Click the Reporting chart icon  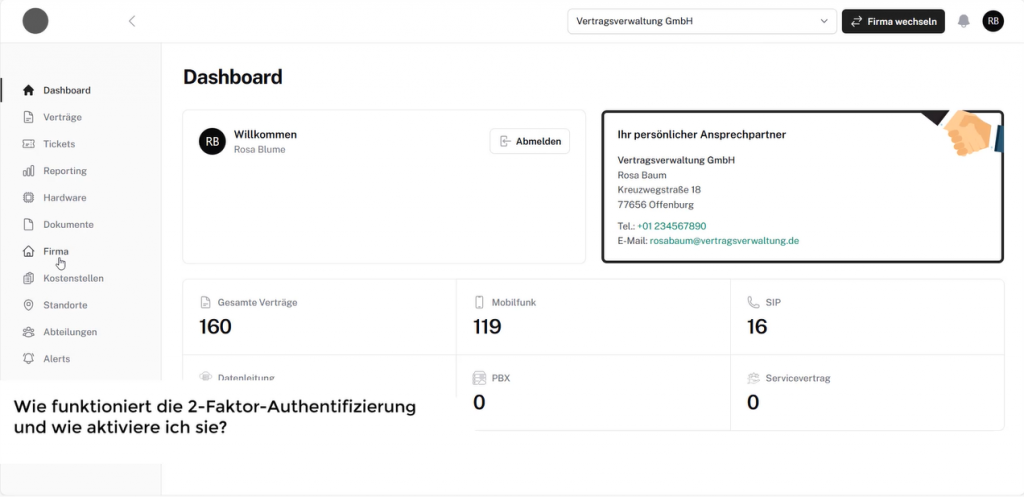pyautogui.click(x=28, y=171)
